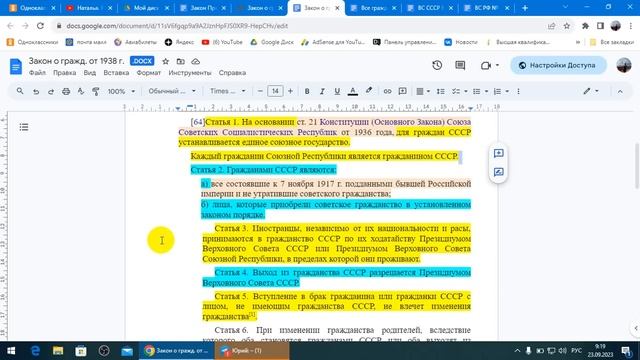Open a new Chrome tab
This screenshot has height=360, width=640.
point(525,8)
